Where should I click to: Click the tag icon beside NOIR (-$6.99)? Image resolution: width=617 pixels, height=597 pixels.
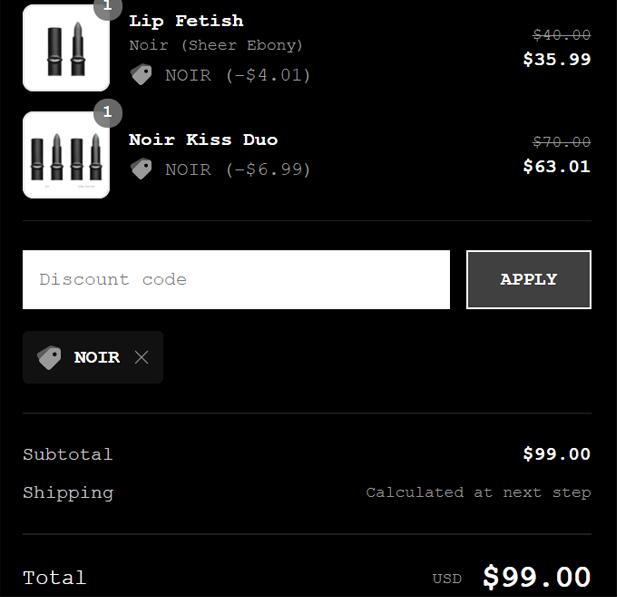click(141, 169)
